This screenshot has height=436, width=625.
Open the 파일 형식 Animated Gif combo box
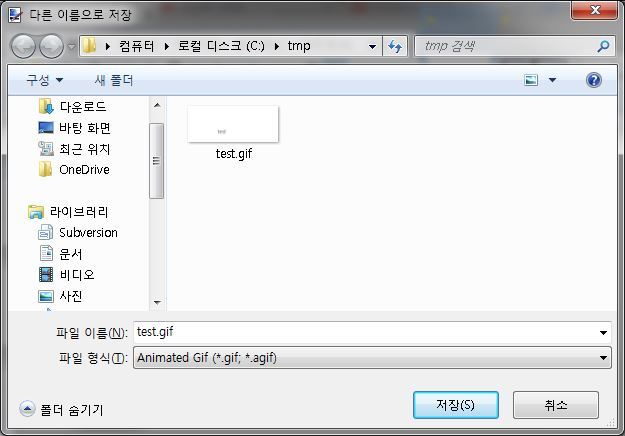(372, 357)
